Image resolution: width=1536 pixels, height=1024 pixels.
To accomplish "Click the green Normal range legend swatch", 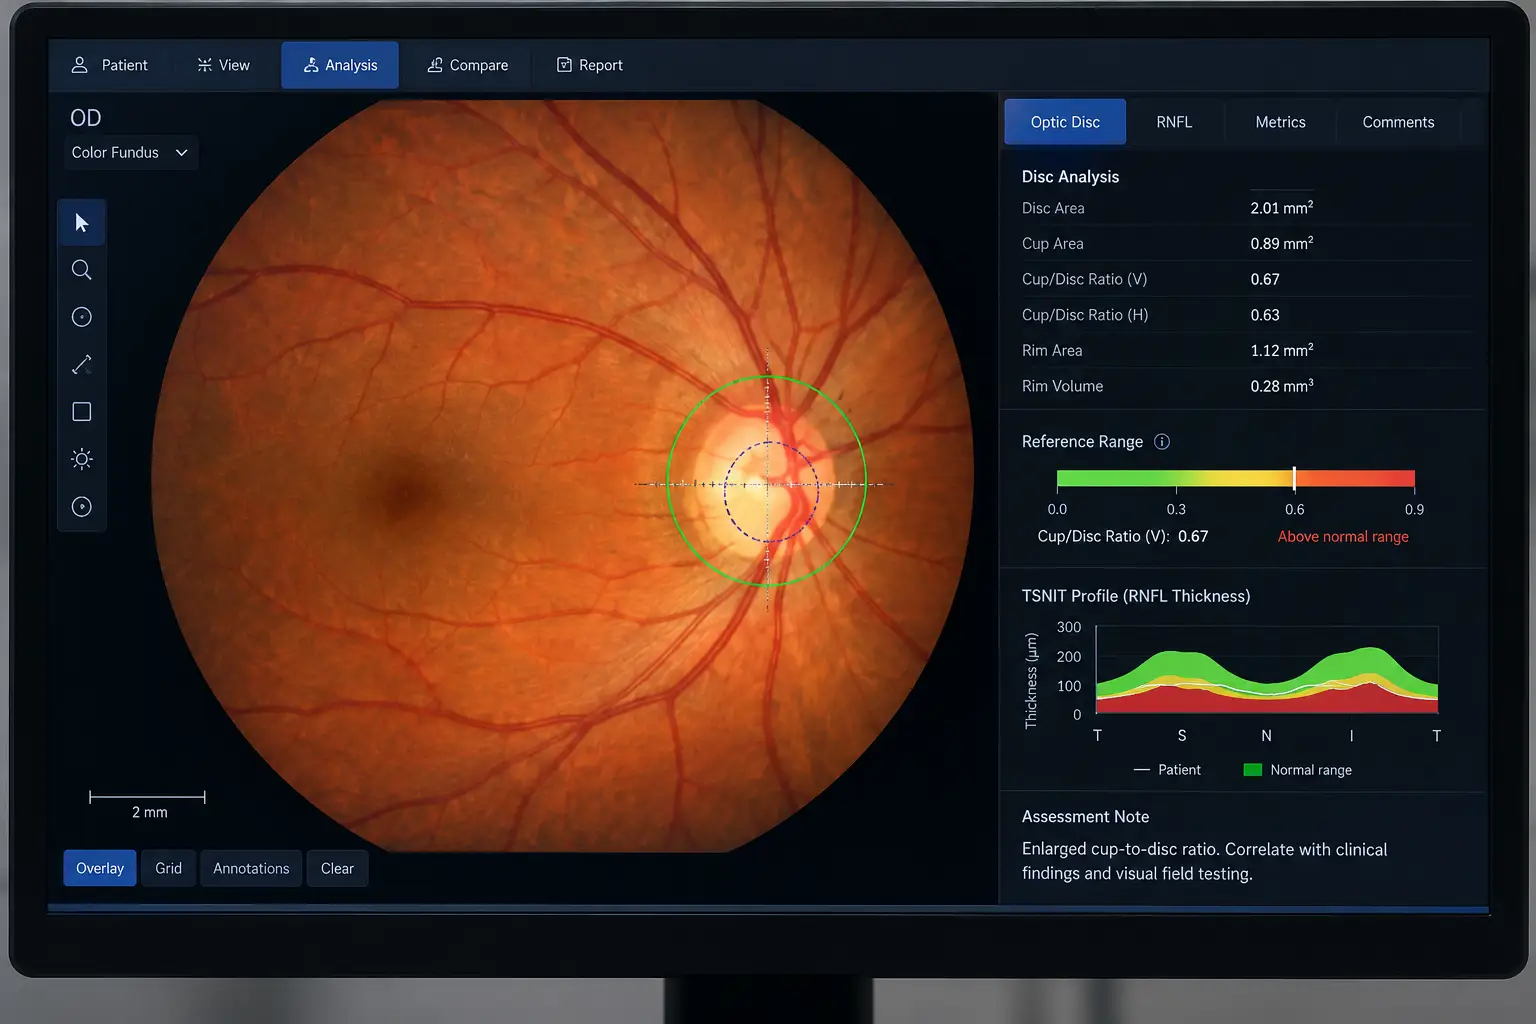I will pyautogui.click(x=1252, y=770).
